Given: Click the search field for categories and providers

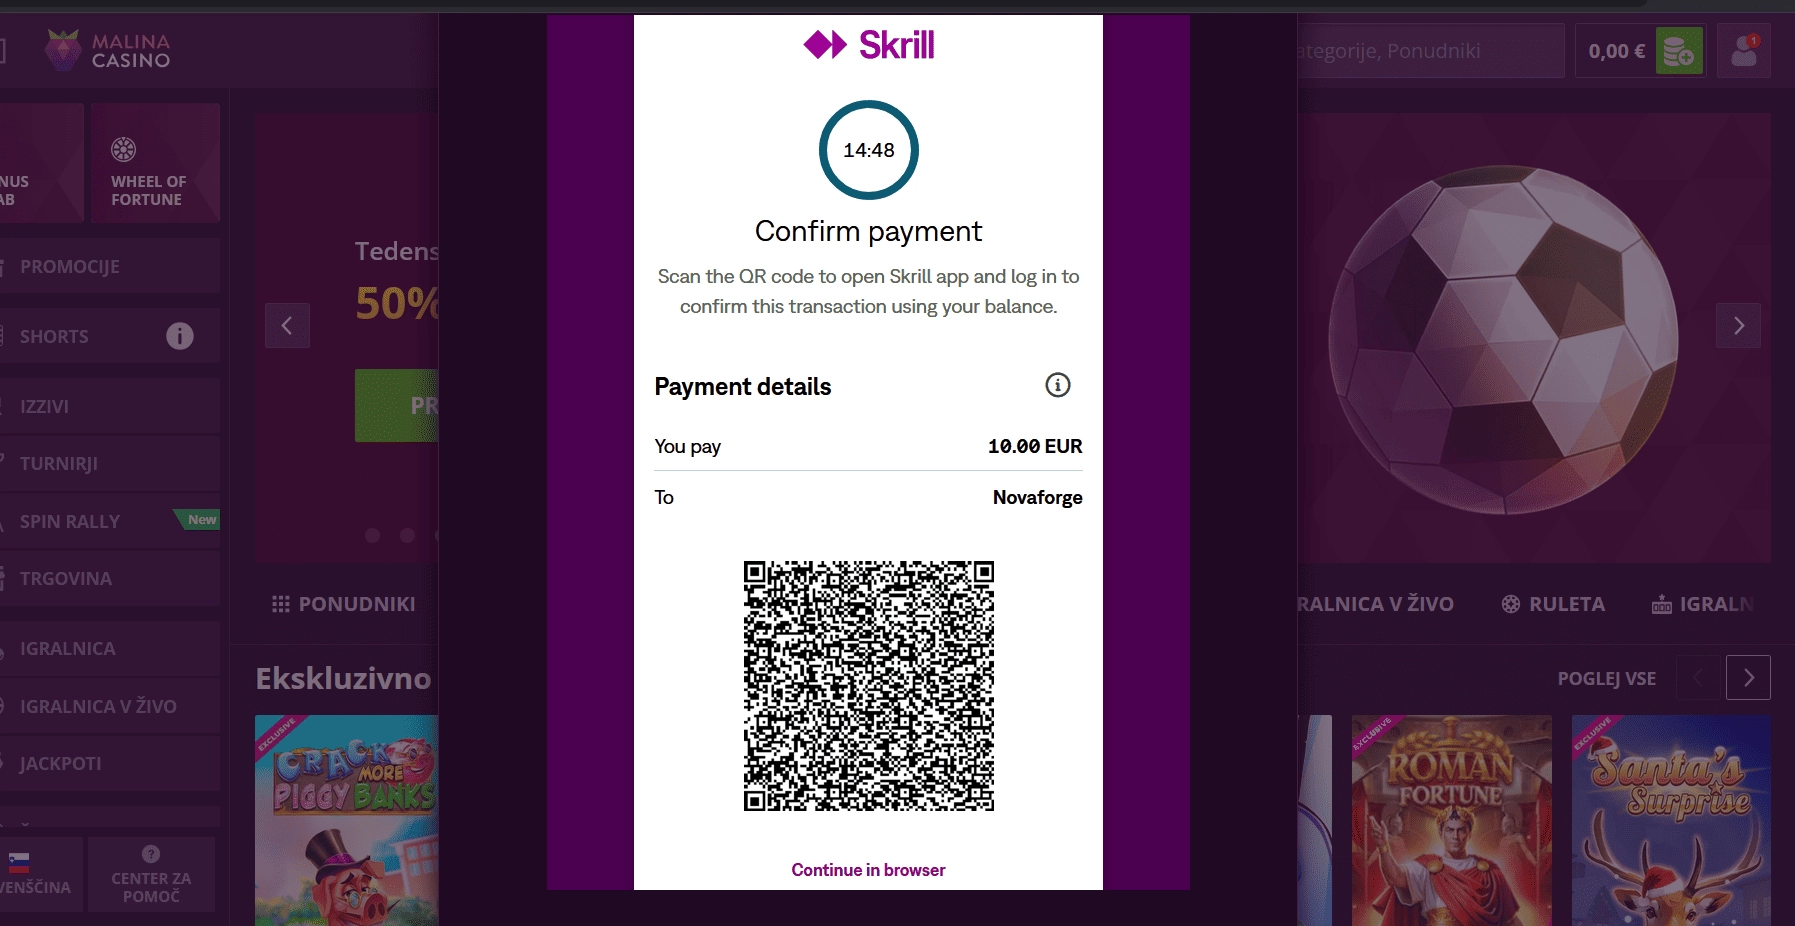Looking at the screenshot, I should click(1430, 51).
